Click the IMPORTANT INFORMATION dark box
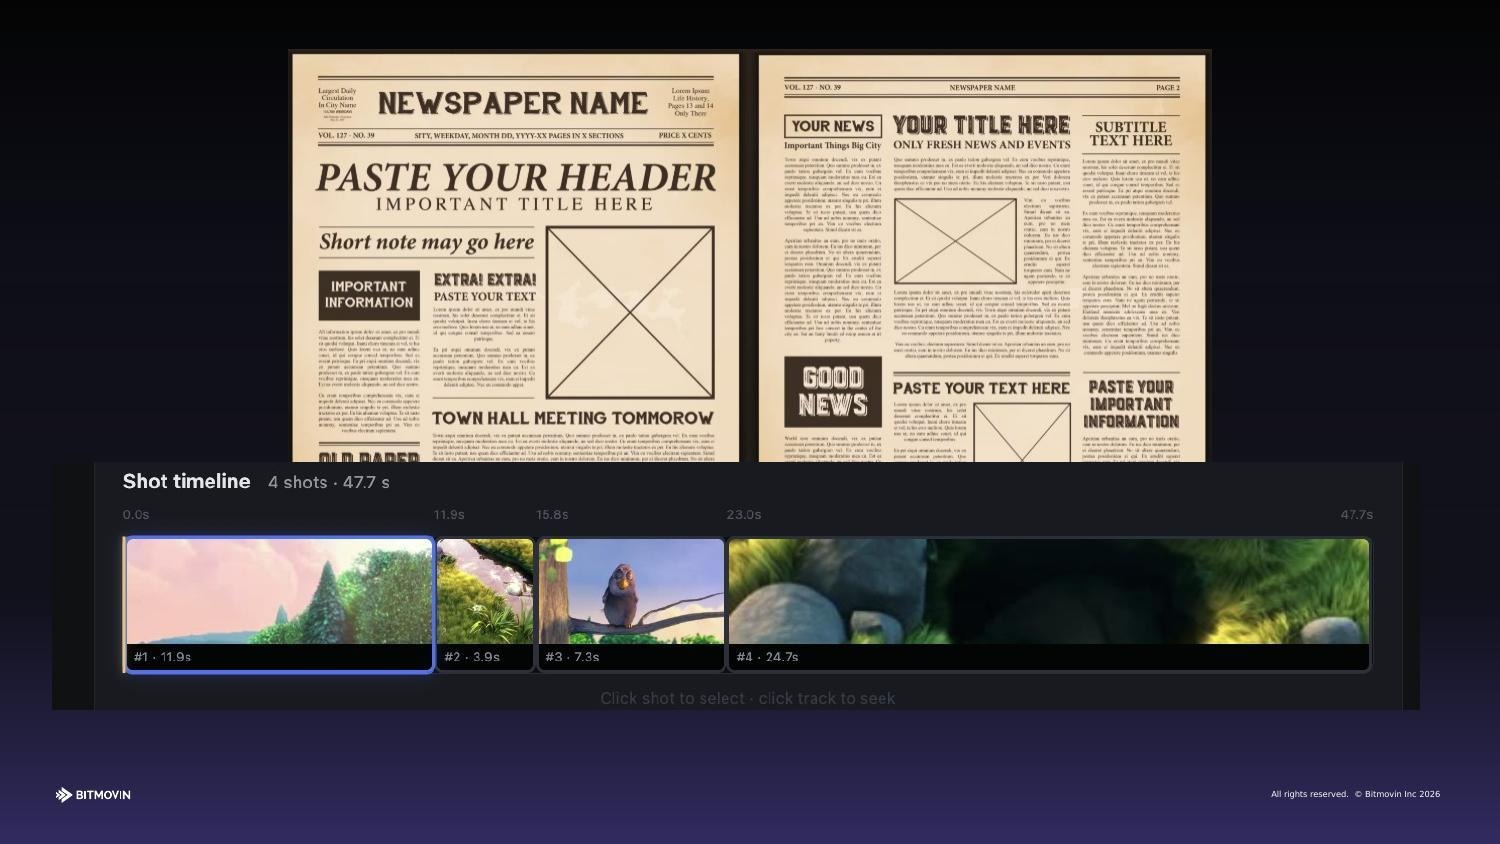Screen dimensions: 1500x844 pyautogui.click(x=369, y=295)
